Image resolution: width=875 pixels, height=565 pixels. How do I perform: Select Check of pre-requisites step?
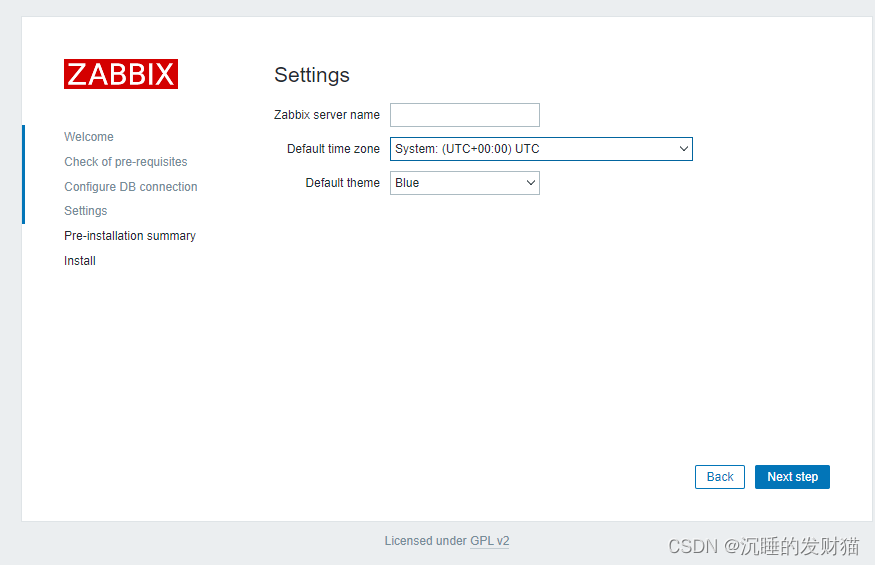[126, 162]
